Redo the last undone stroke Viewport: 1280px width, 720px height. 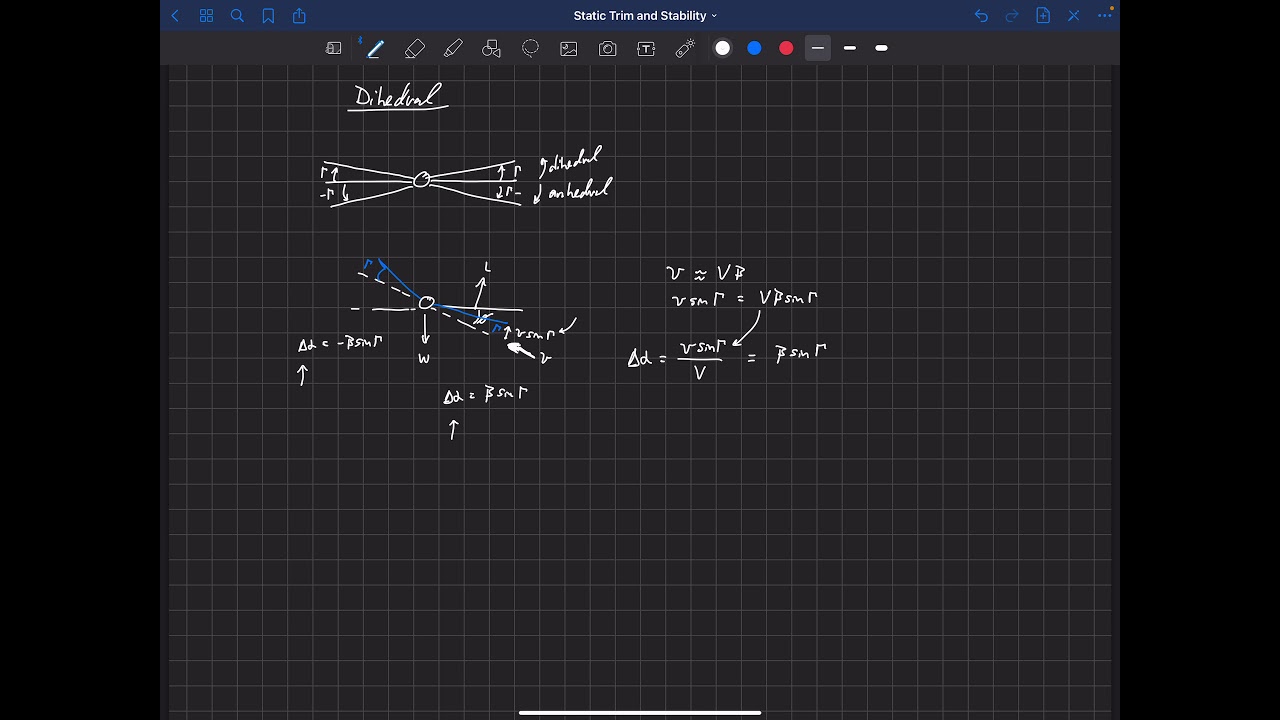point(1012,16)
